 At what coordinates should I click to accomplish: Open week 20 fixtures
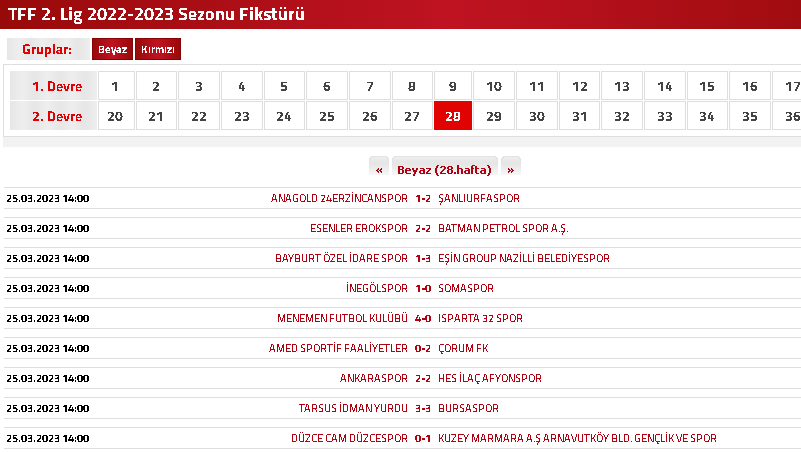click(116, 116)
